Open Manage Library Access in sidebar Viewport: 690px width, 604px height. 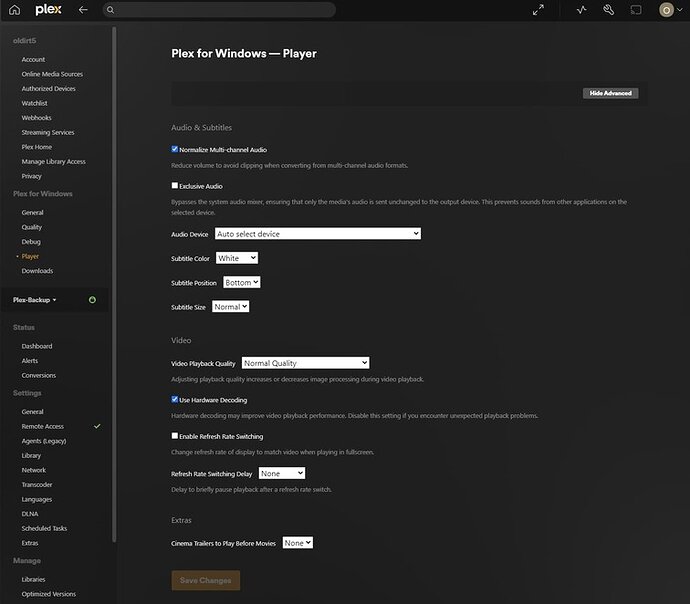pos(53,161)
